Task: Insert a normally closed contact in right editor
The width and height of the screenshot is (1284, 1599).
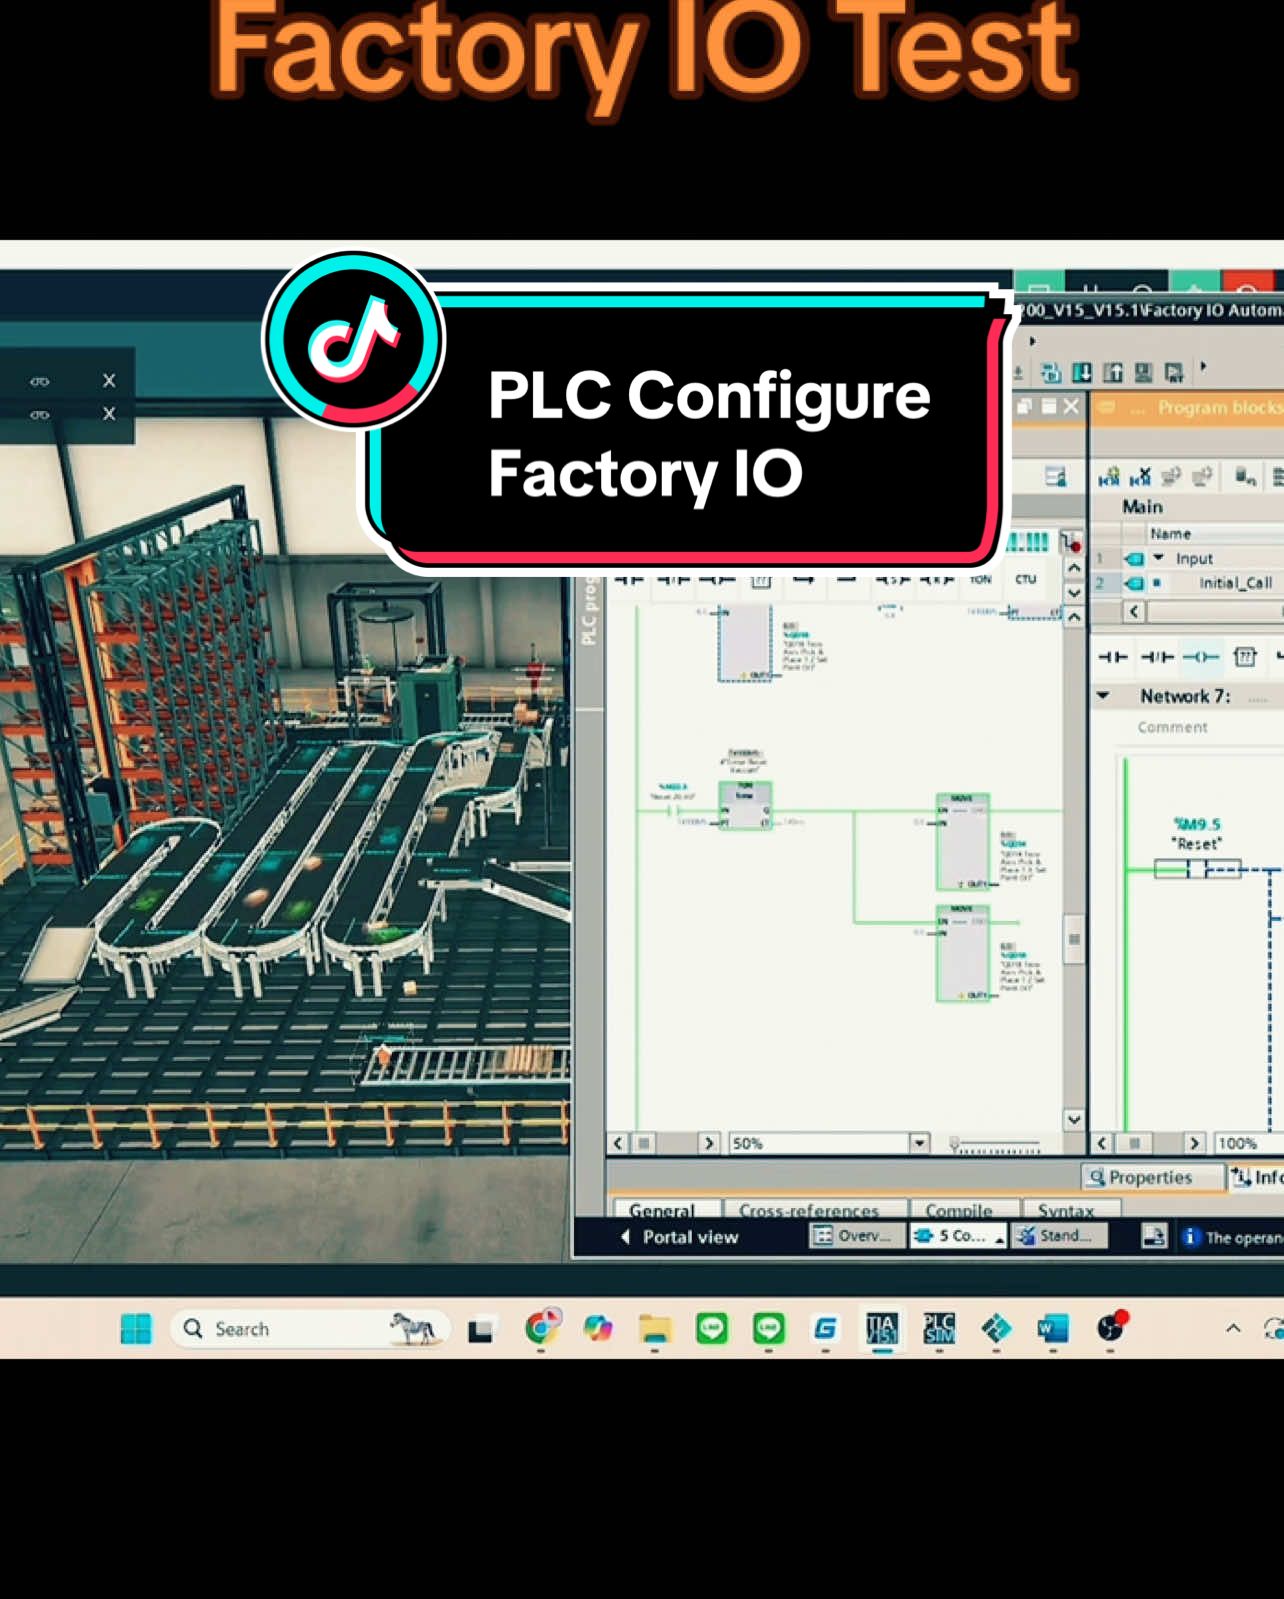Action: point(1157,657)
